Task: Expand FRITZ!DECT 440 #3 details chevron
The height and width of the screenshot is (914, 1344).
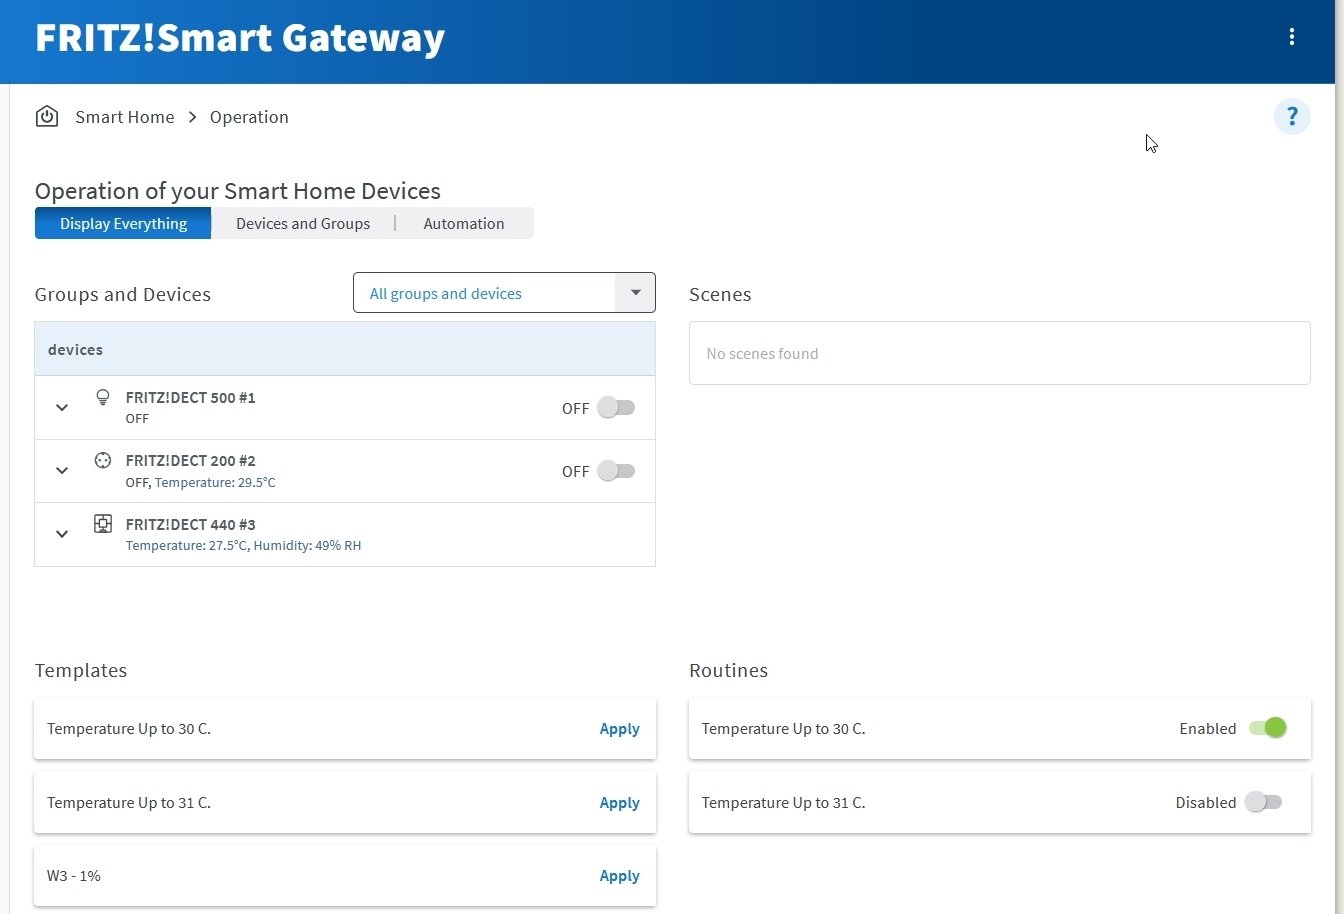Action: 62,534
